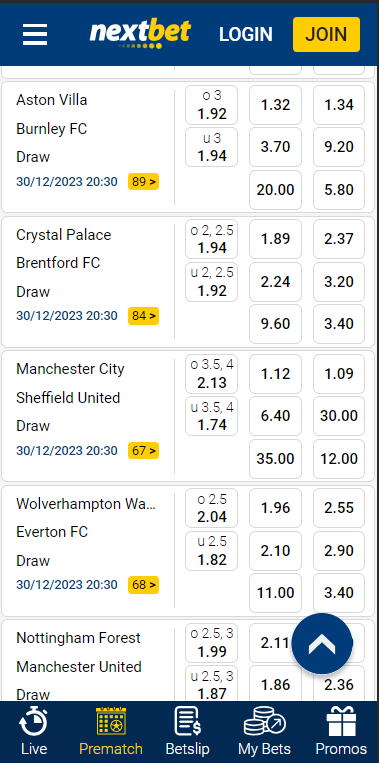Select under 2, 2.5 odds 1.92

212,282
